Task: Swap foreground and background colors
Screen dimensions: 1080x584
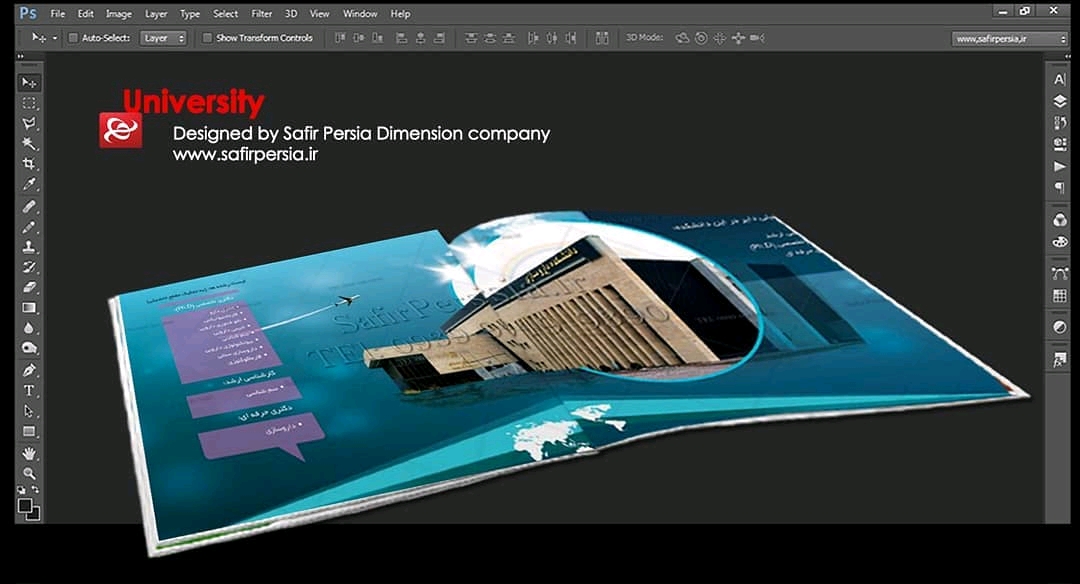Action: [36, 490]
